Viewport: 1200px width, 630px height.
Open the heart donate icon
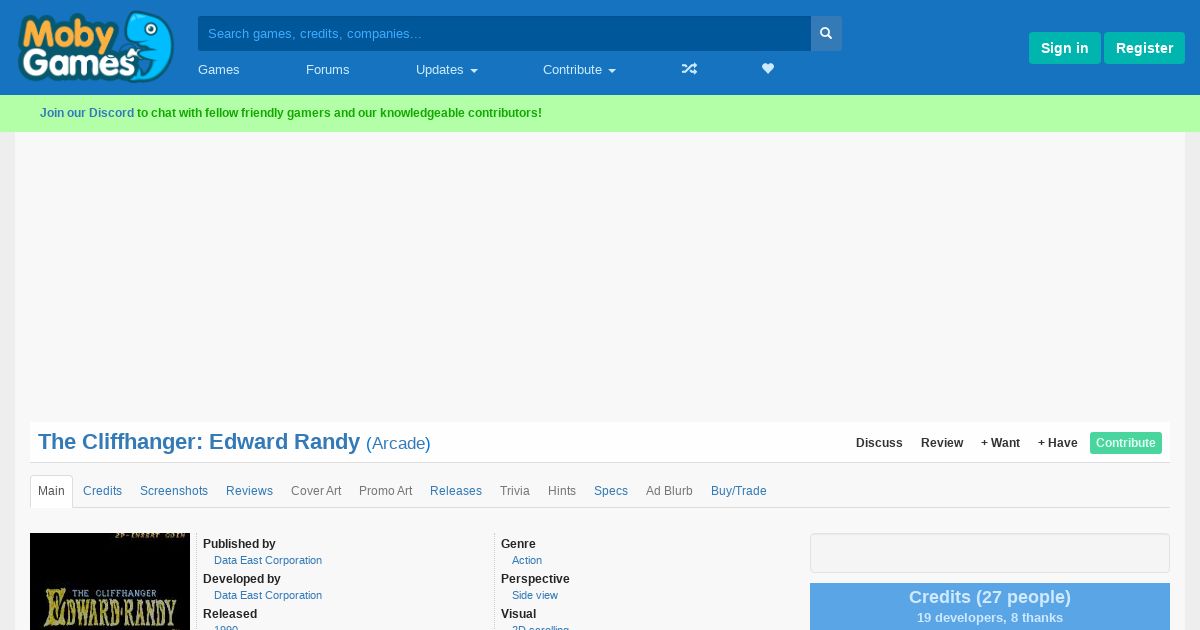click(768, 69)
